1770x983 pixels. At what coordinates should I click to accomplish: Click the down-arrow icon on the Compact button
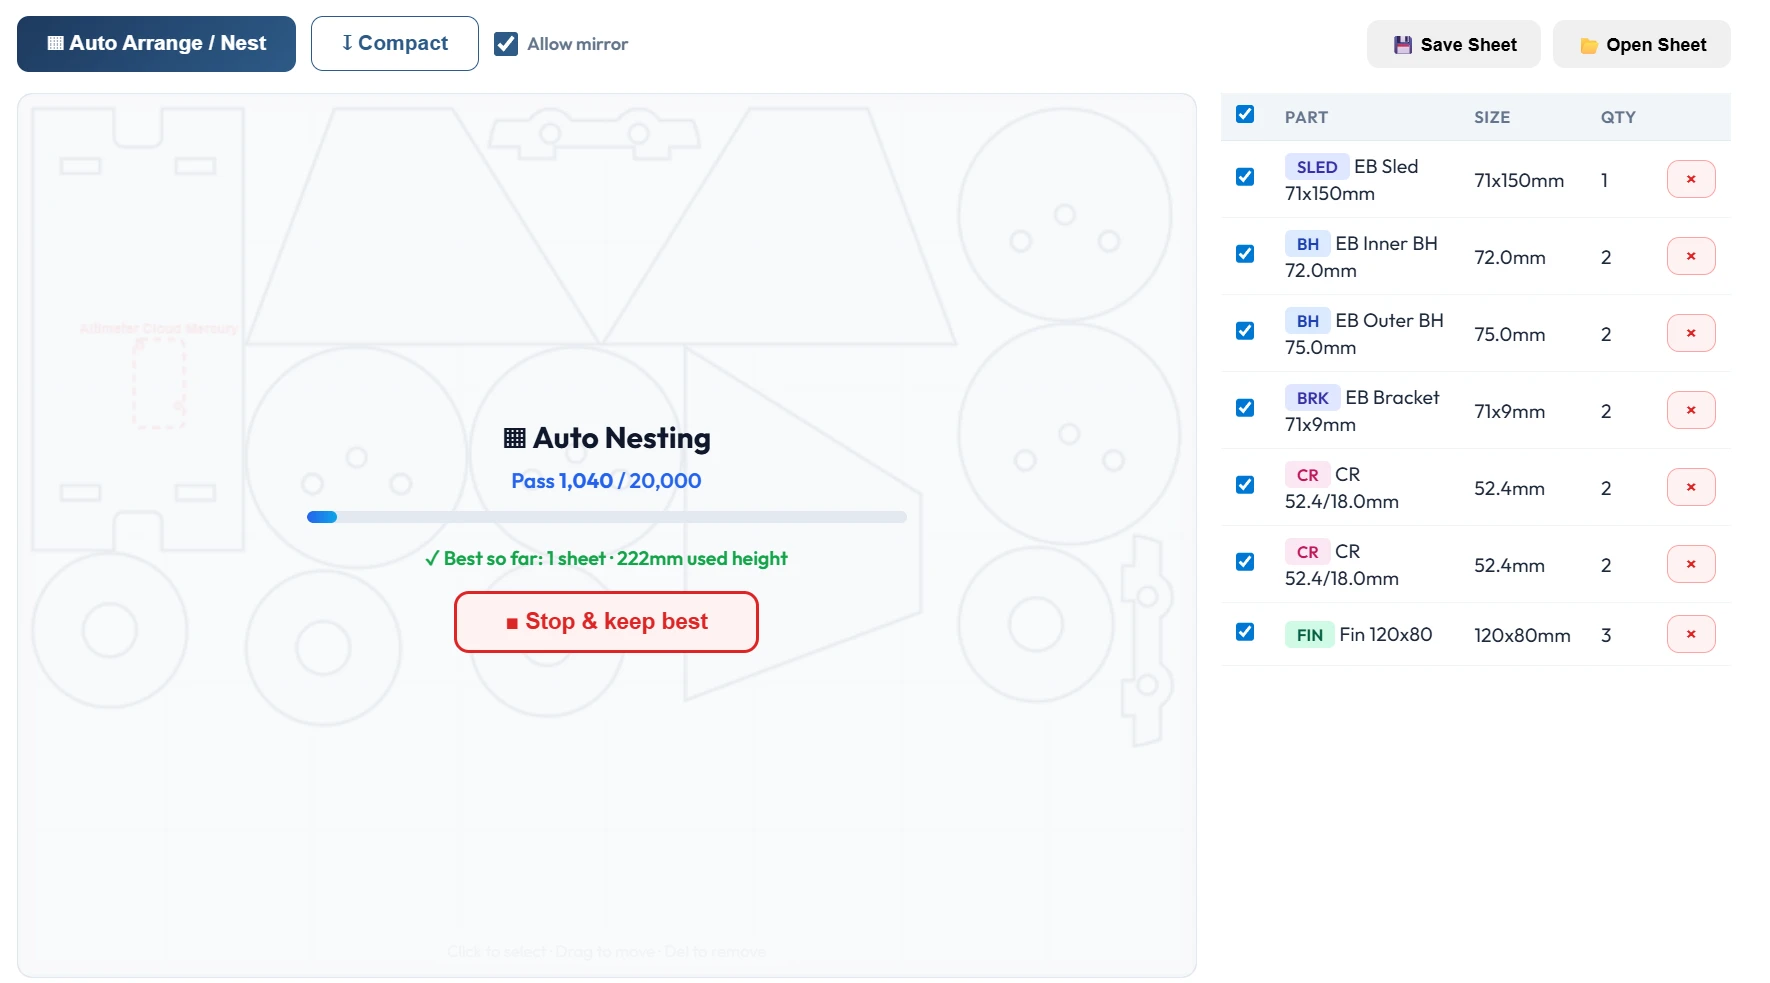(345, 42)
